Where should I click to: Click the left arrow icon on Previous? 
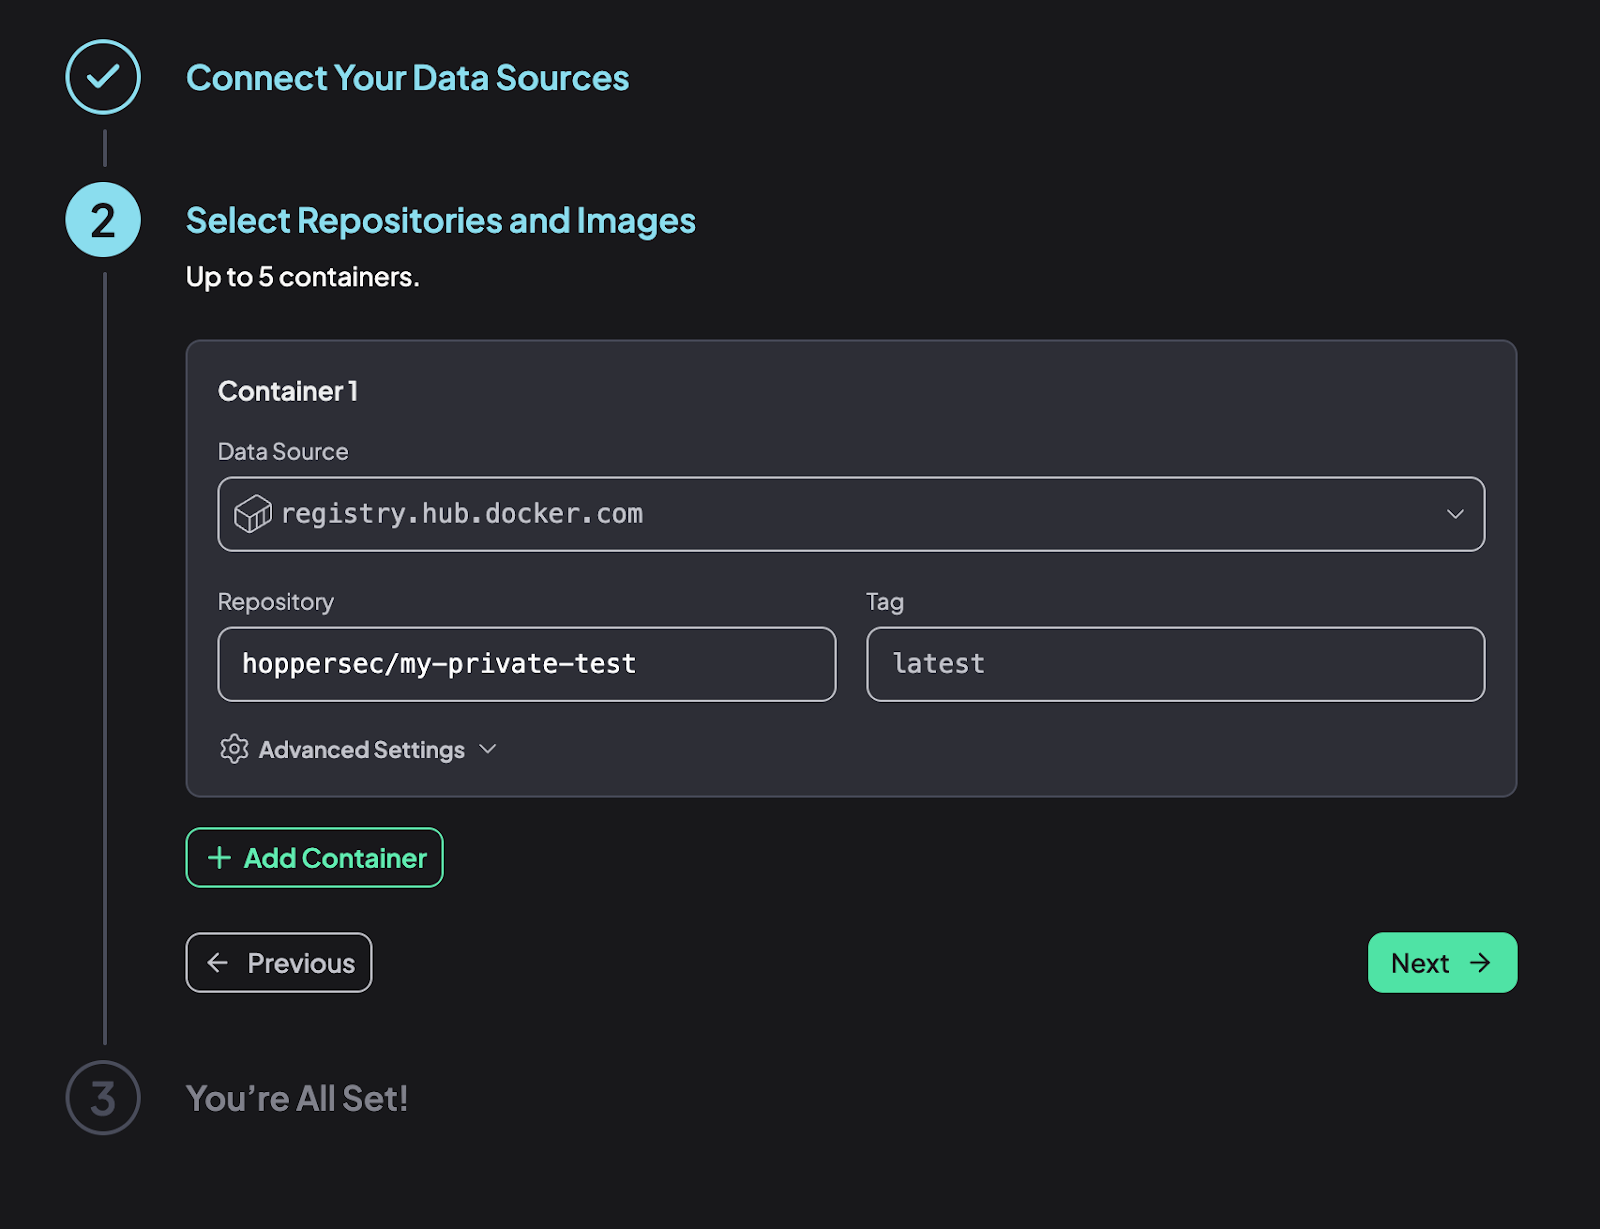coord(218,963)
